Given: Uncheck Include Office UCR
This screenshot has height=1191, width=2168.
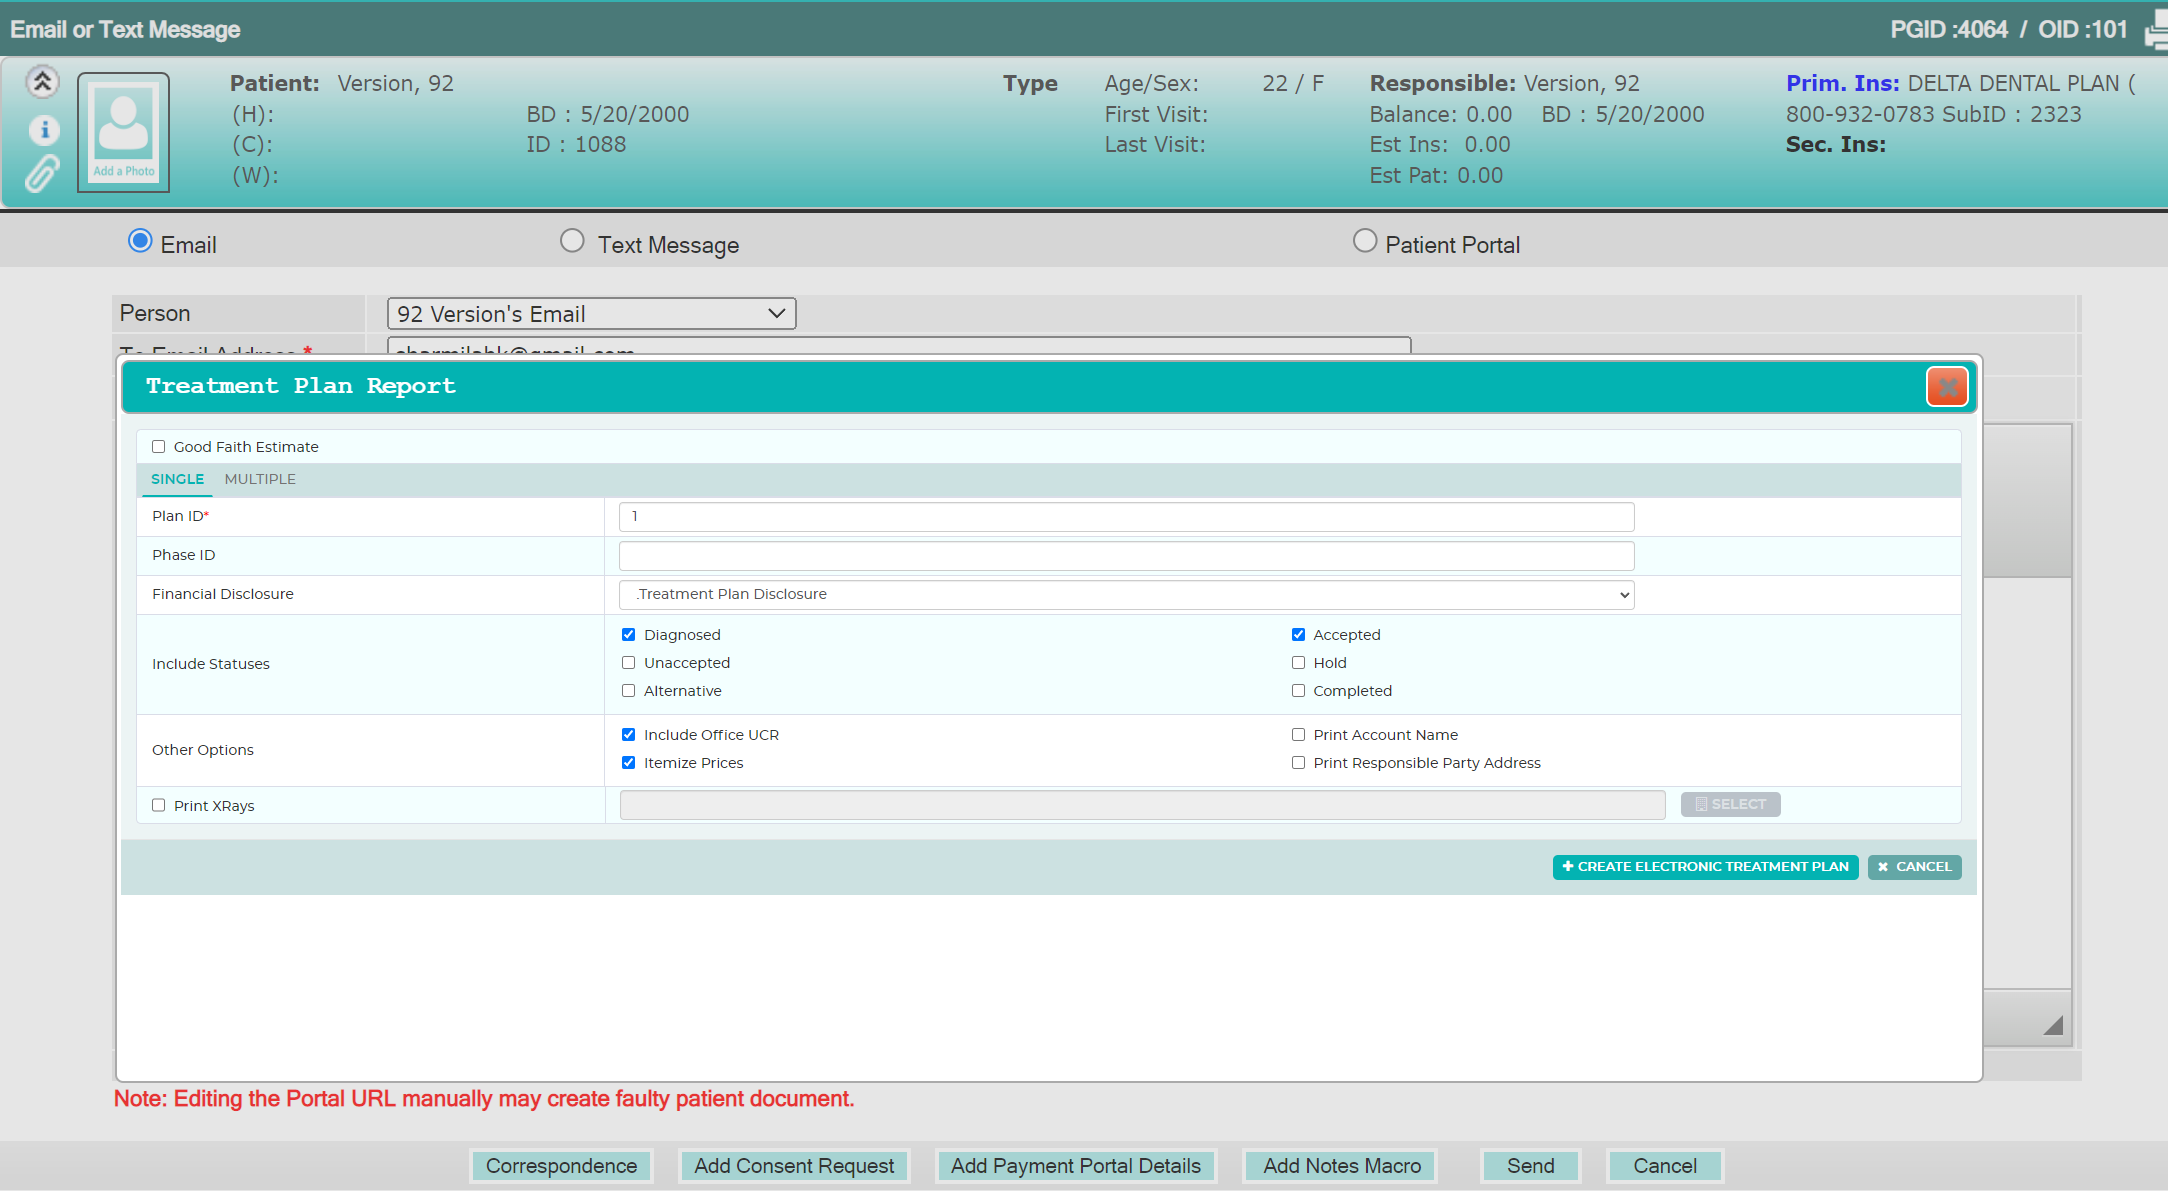Looking at the screenshot, I should click(x=628, y=735).
